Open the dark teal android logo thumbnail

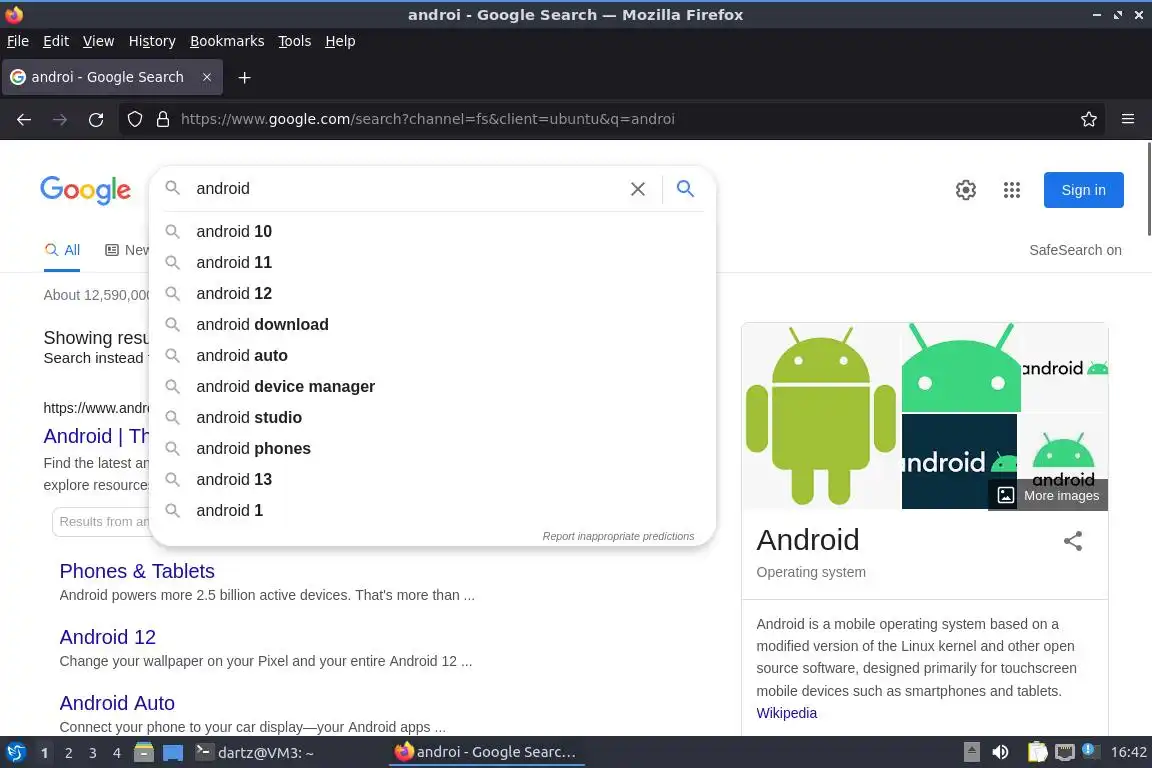[x=959, y=462]
